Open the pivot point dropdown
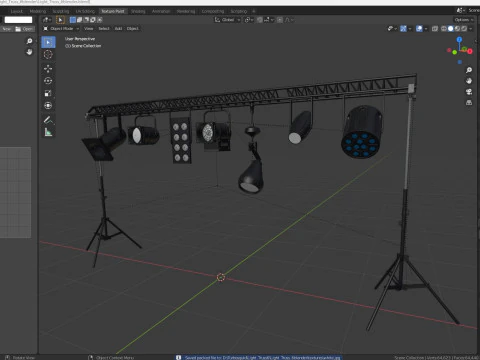Viewport: 480px width, 360px height. click(249, 20)
